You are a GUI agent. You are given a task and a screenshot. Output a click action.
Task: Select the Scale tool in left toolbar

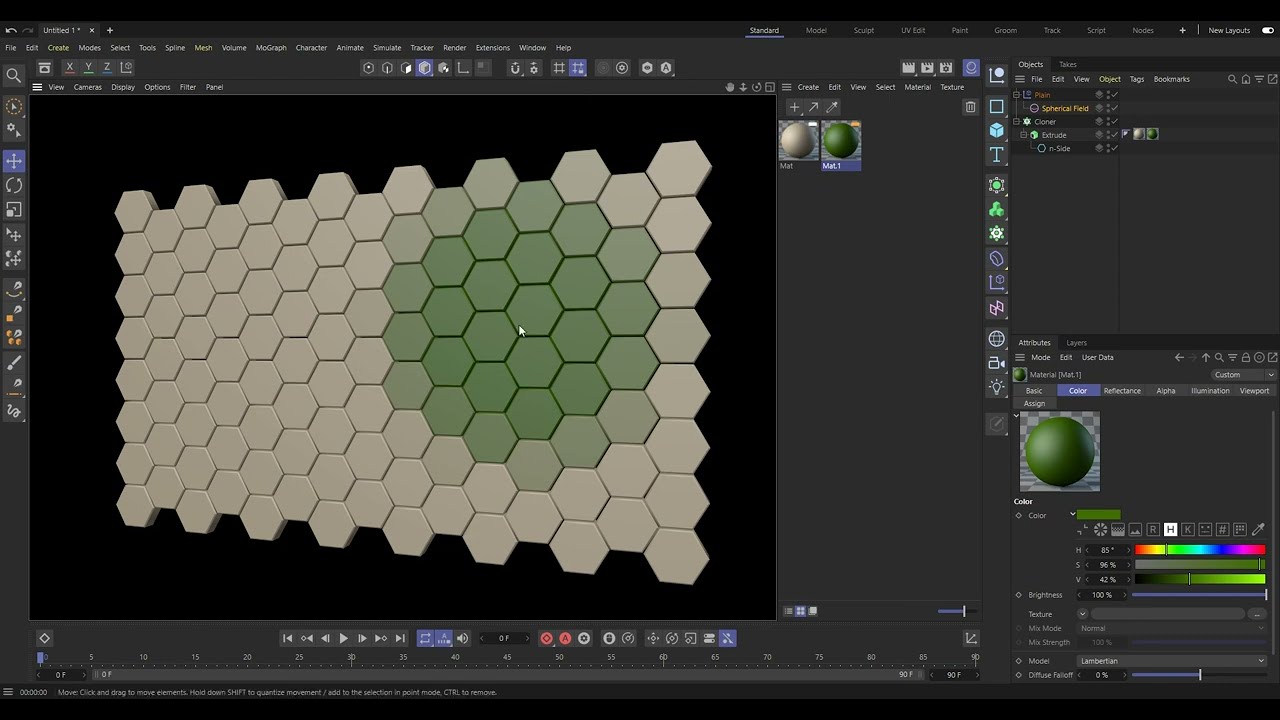[14, 210]
